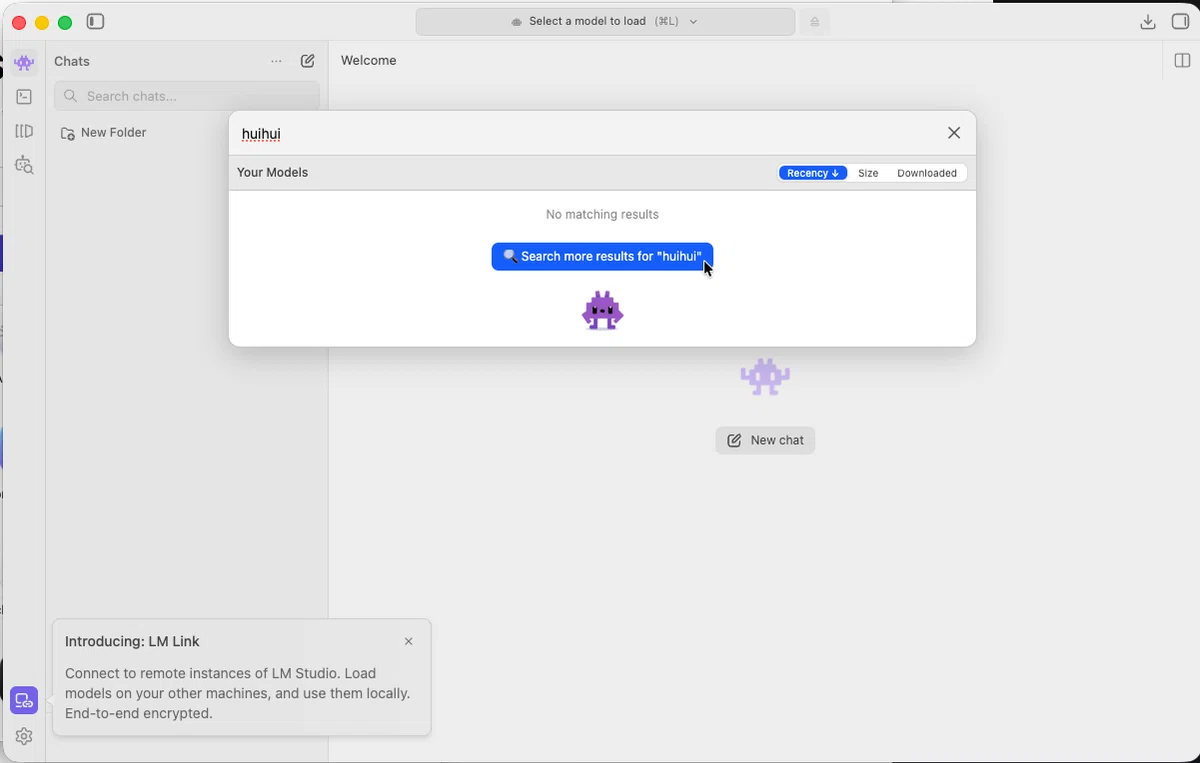Close the model search dialog
This screenshot has height=763, width=1200.
pos(954,133)
